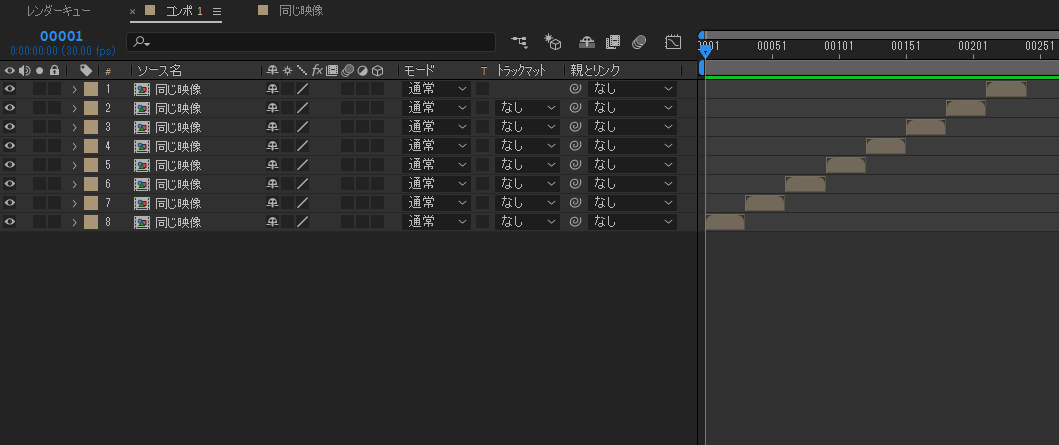The height and width of the screenshot is (445, 1059).
Task: Open the composition mini-flowchart icon
Action: [519, 42]
